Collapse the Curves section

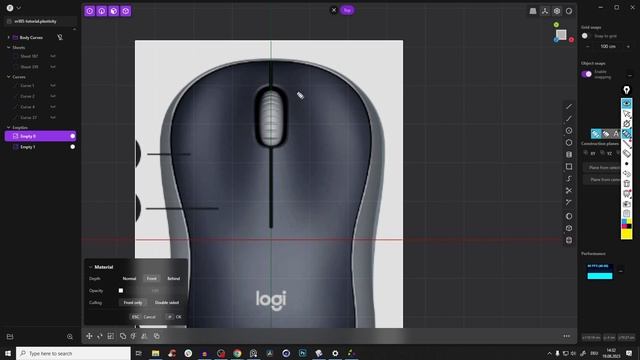pyautogui.click(x=9, y=77)
